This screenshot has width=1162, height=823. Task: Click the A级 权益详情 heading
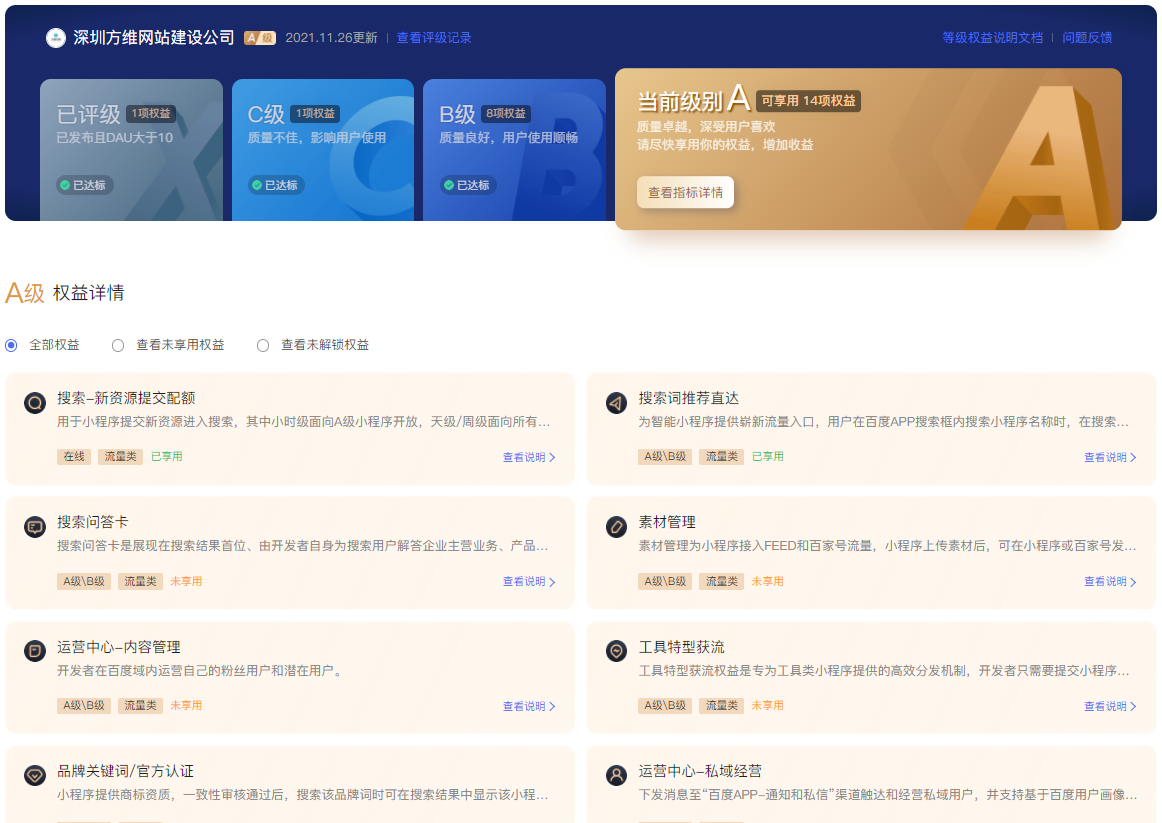[64, 293]
